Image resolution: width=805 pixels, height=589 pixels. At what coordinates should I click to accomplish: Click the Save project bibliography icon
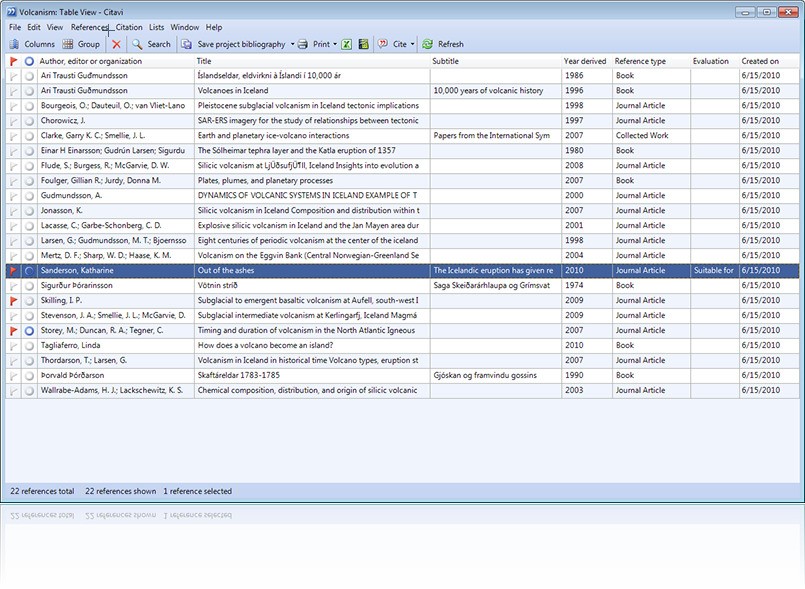click(x=186, y=44)
